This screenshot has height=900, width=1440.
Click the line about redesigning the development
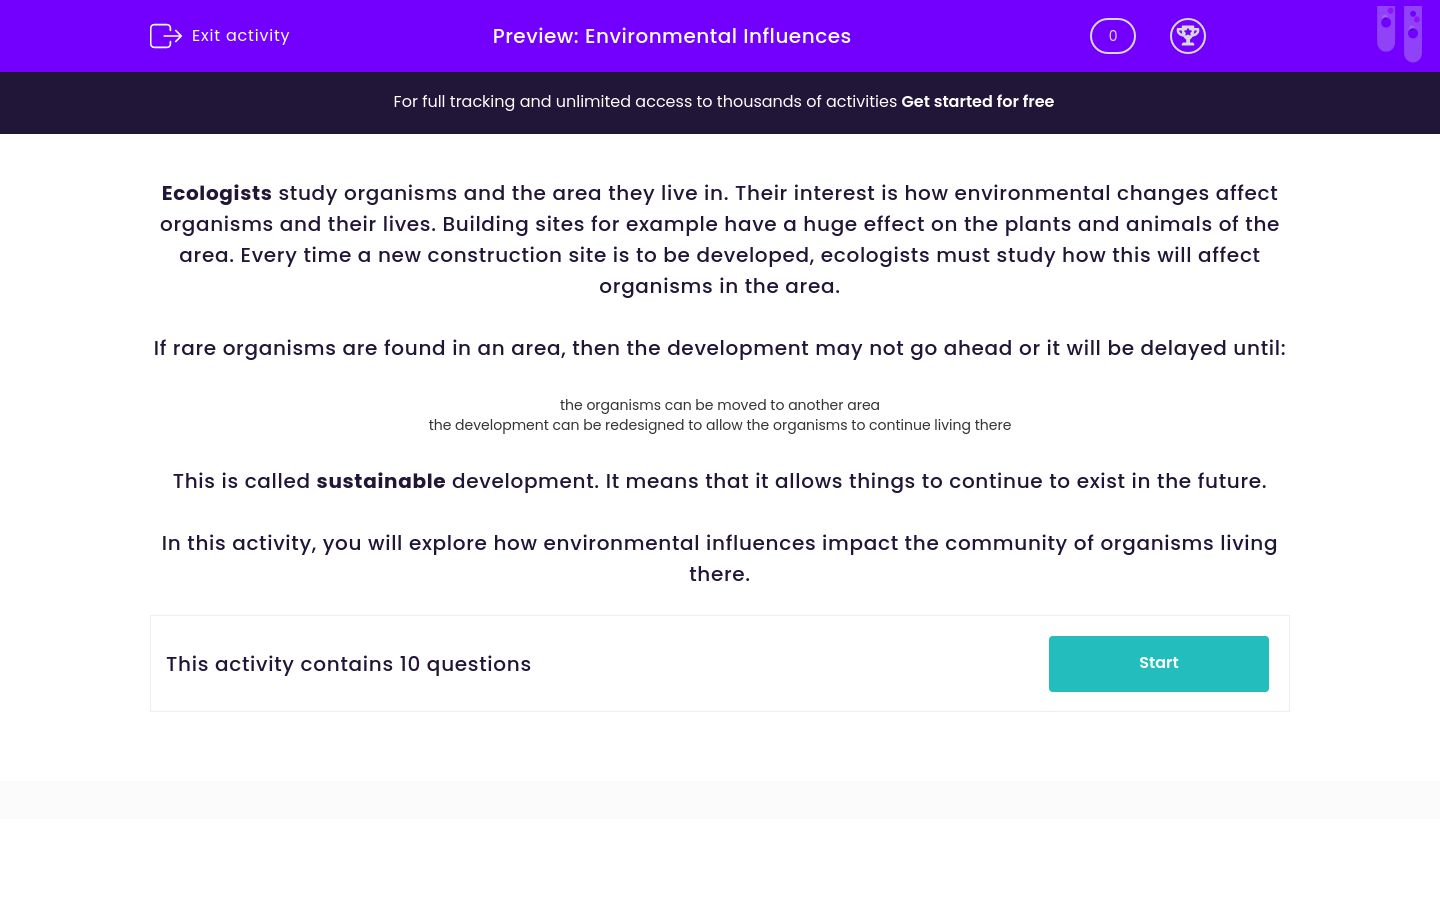coord(720,425)
